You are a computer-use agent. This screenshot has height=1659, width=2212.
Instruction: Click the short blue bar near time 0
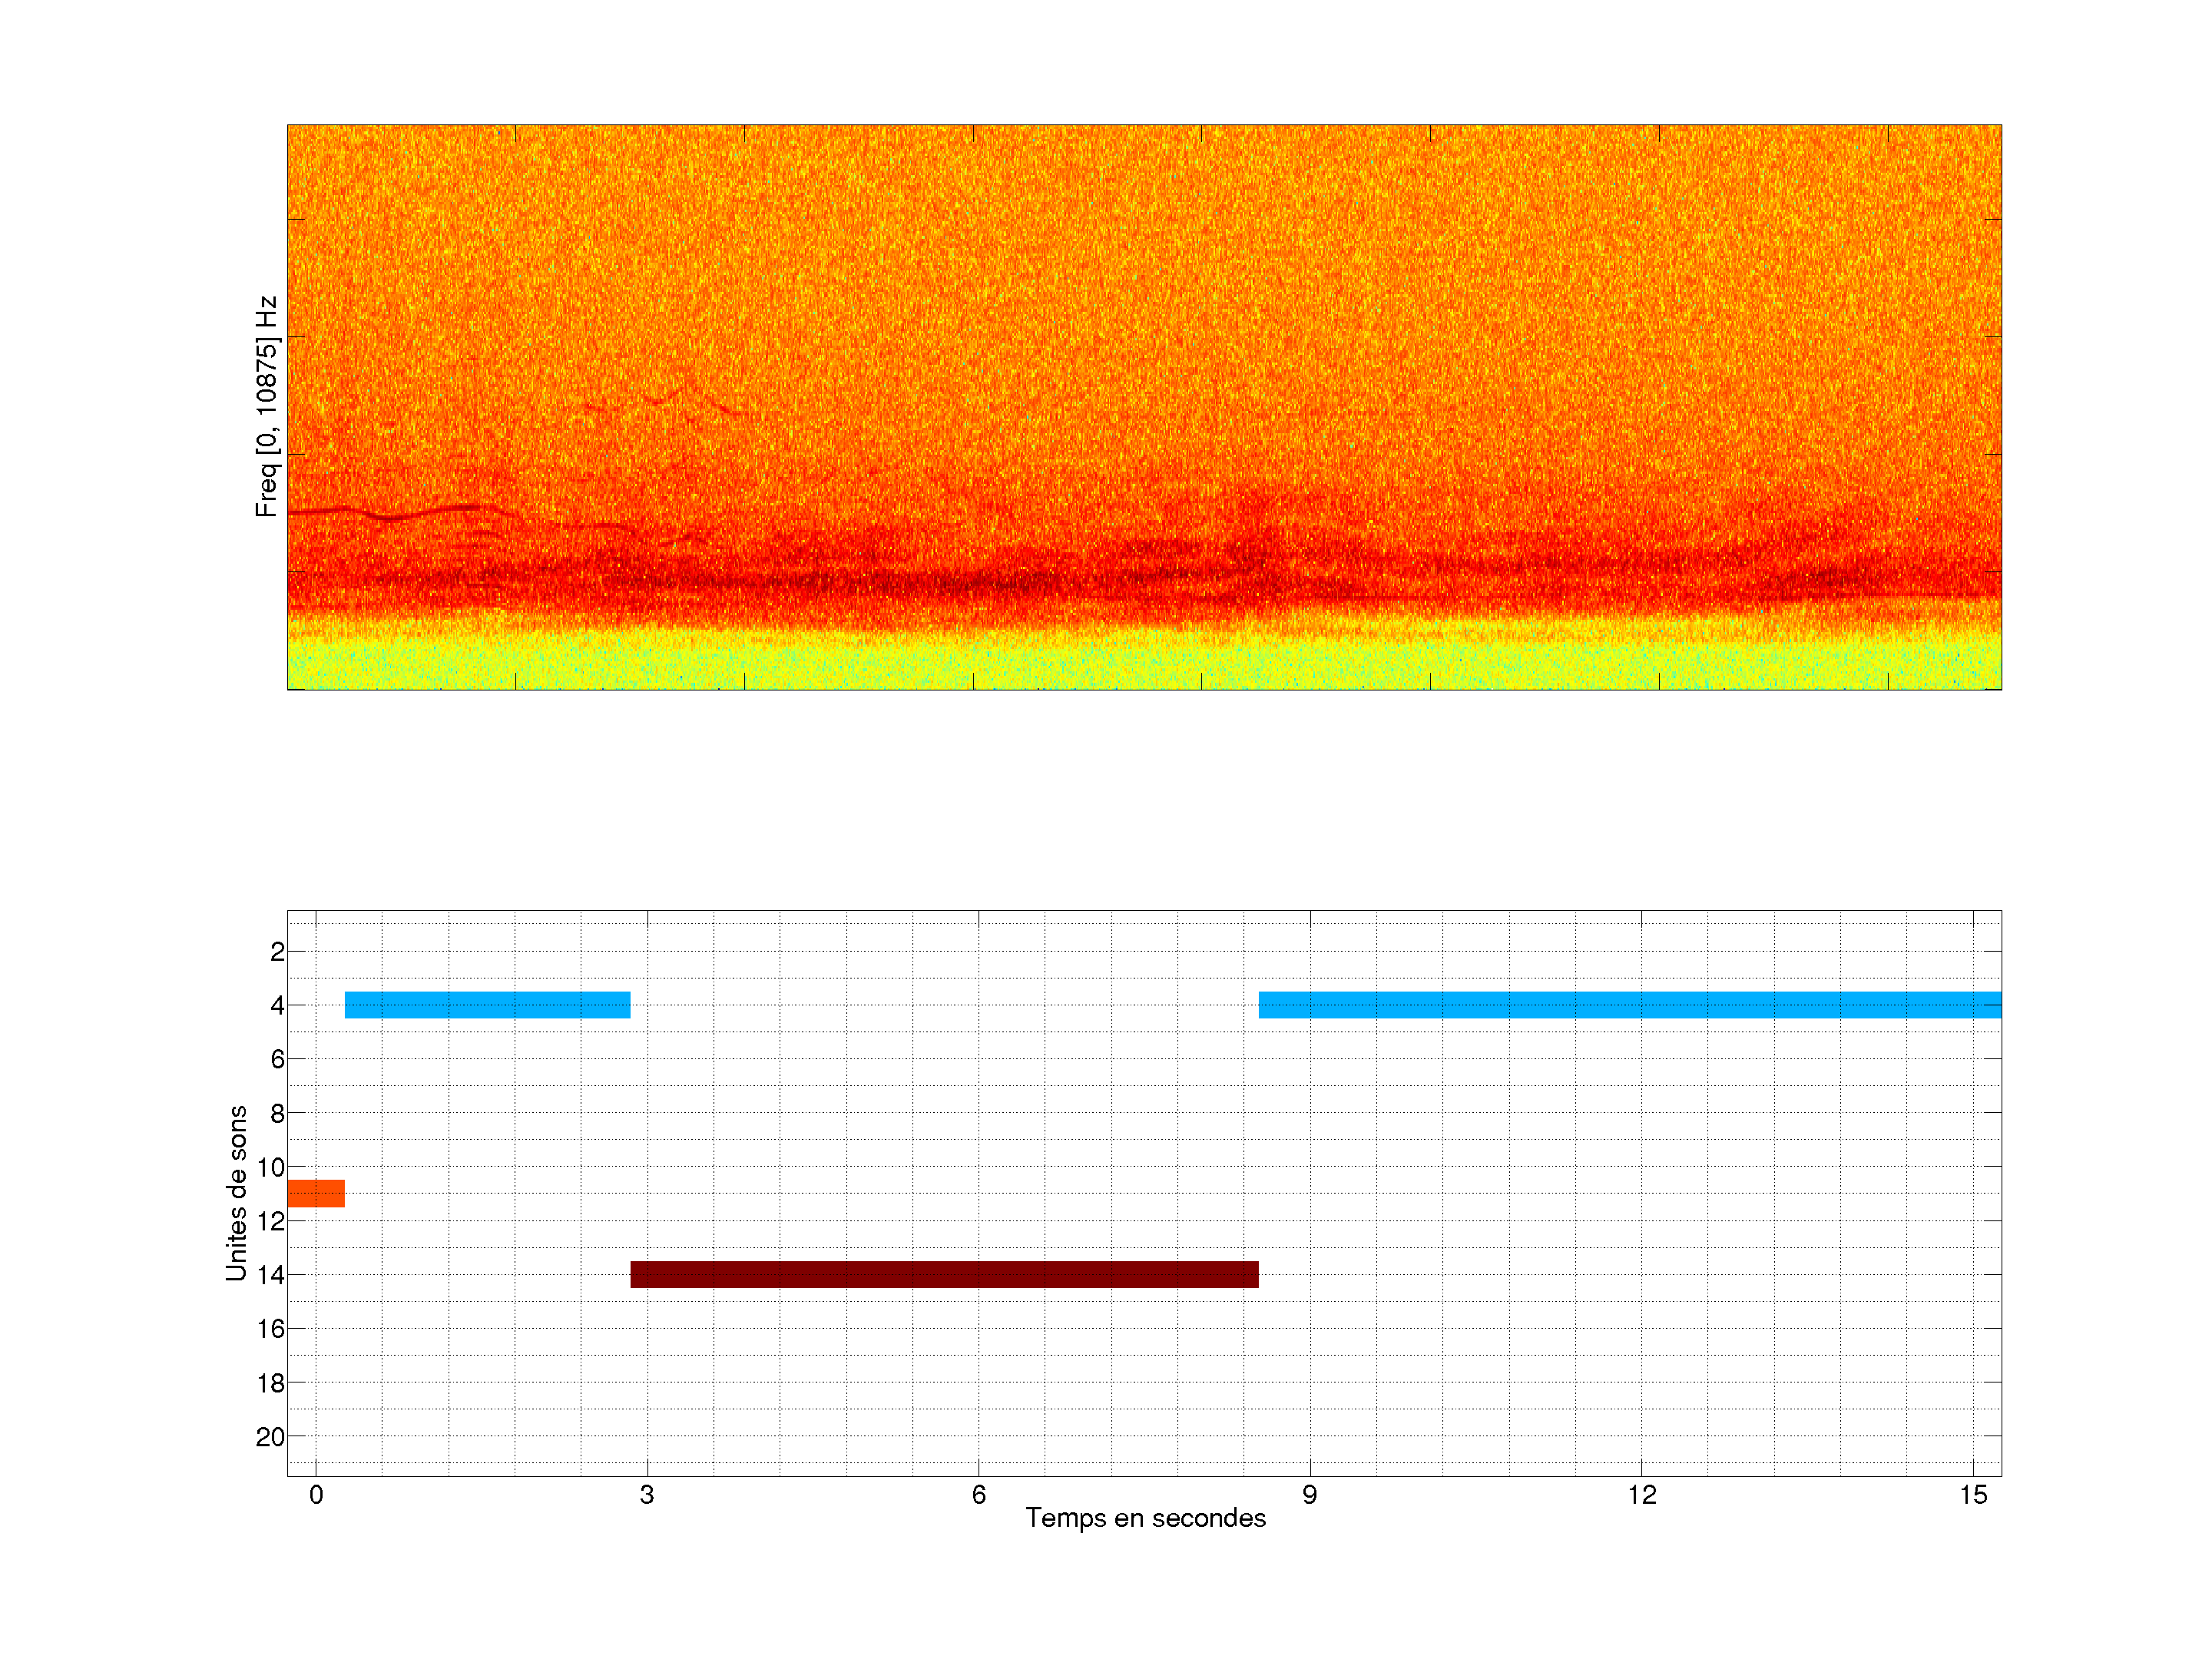coord(487,1004)
